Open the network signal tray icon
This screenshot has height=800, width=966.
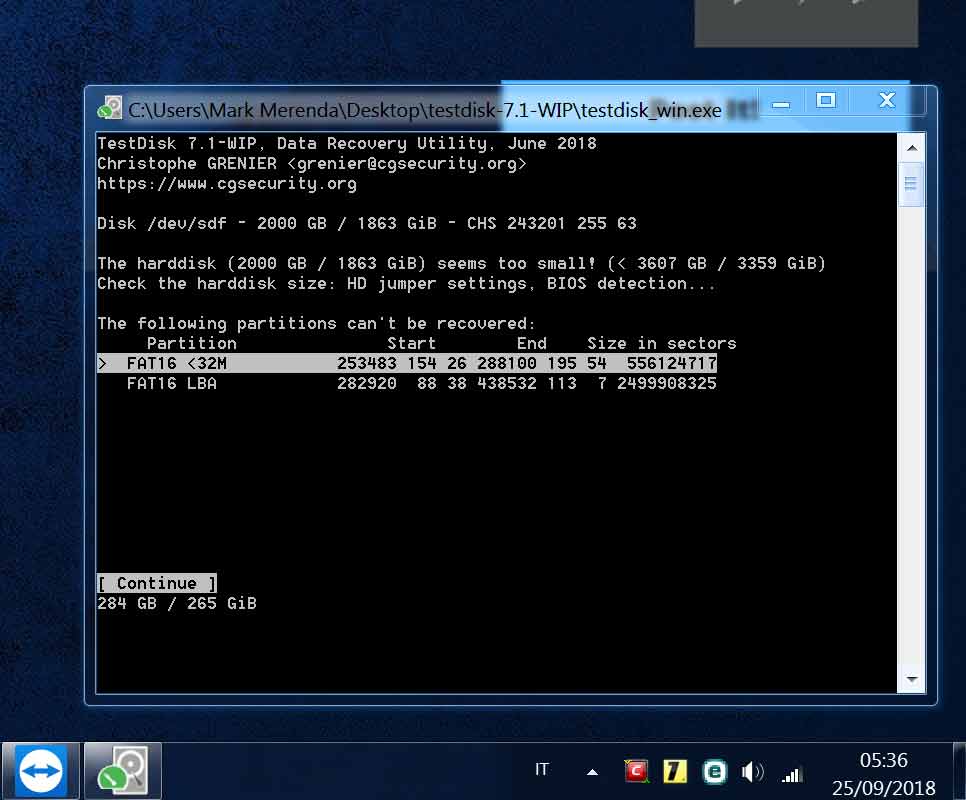792,774
